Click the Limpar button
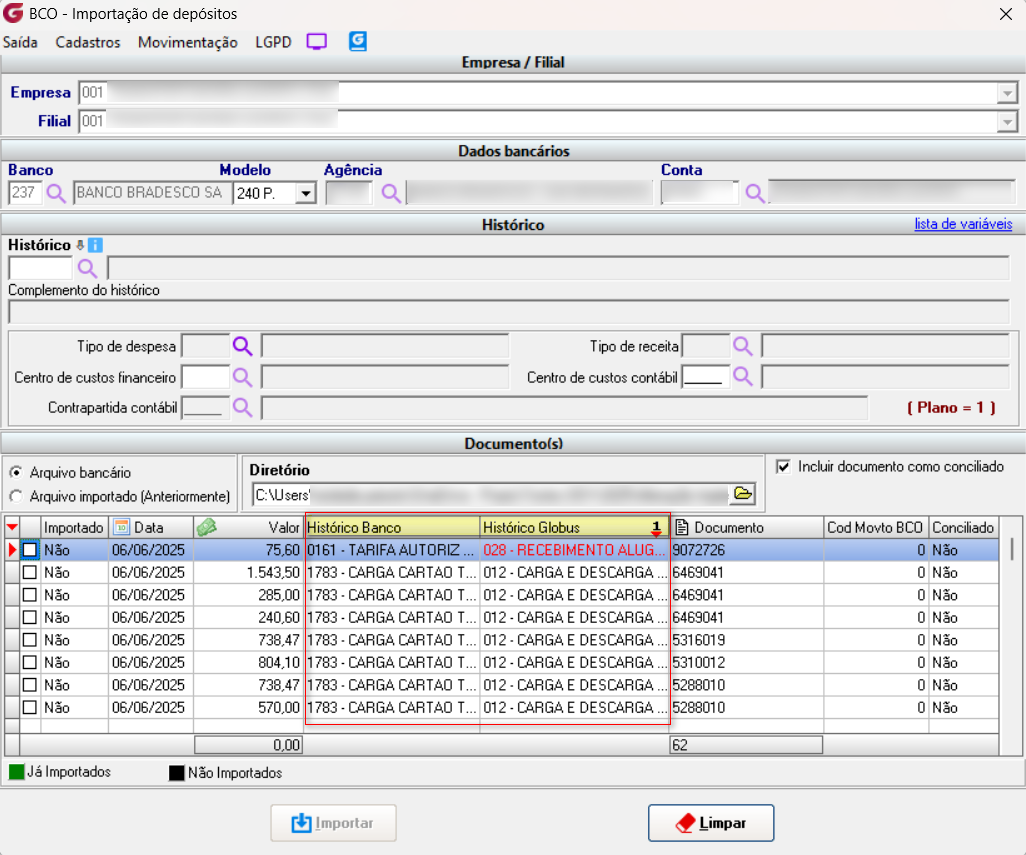The width and height of the screenshot is (1026, 855). [711, 823]
